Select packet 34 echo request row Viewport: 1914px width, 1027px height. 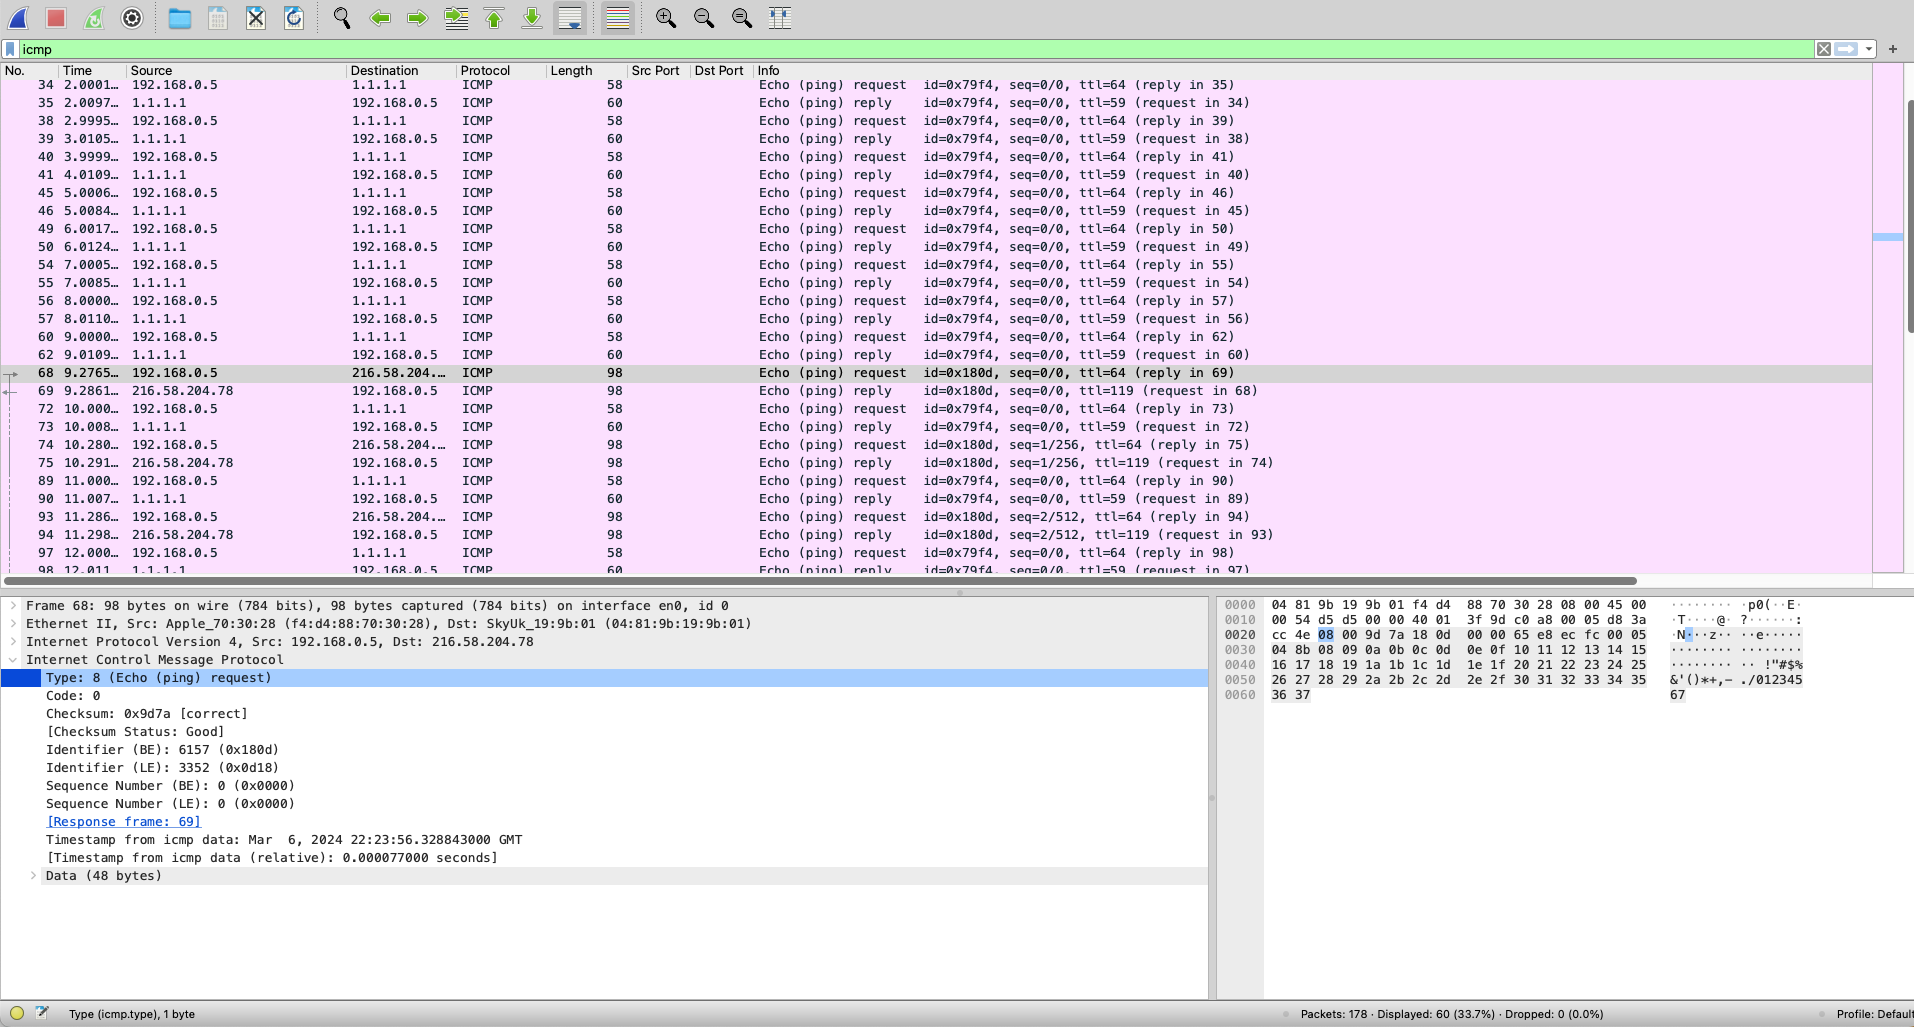click(936, 84)
